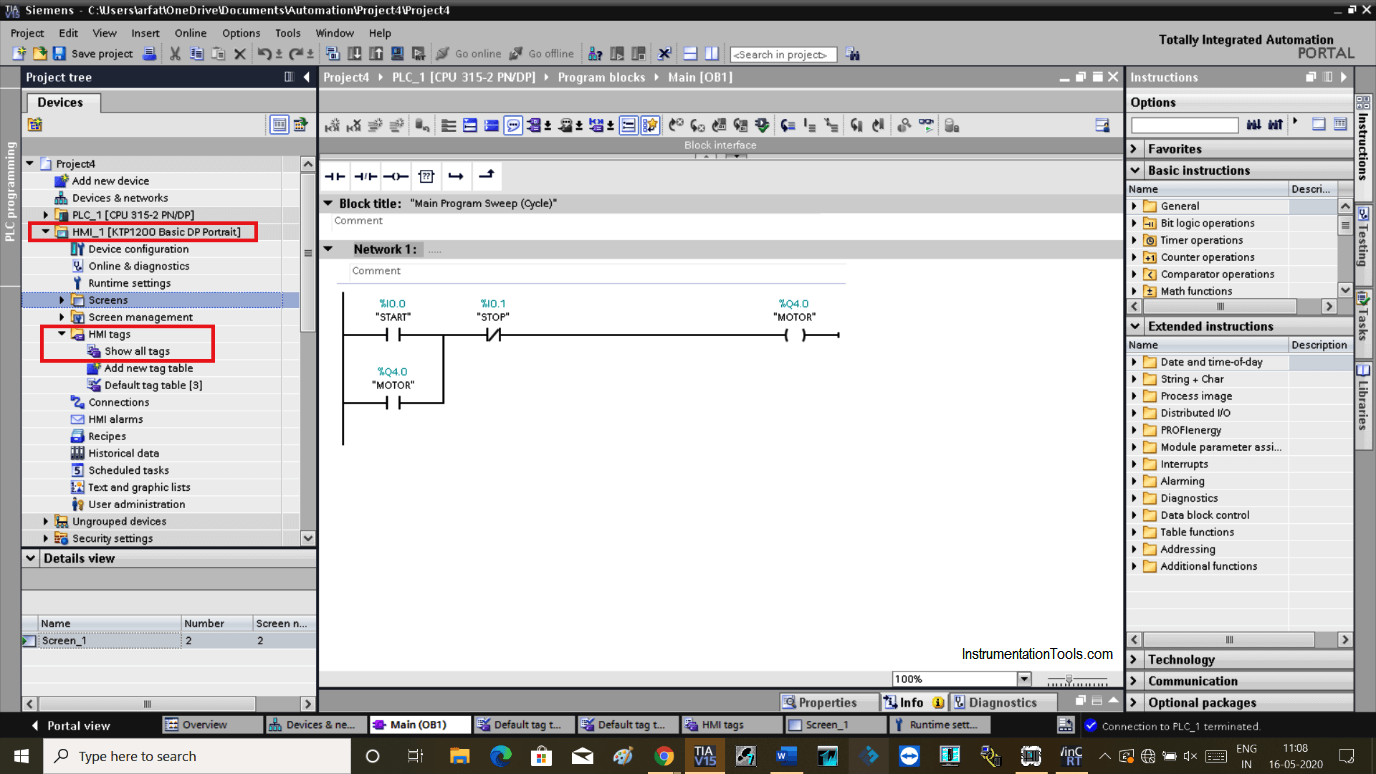Click the Go offline button
This screenshot has height=774, width=1376.
coord(542,53)
